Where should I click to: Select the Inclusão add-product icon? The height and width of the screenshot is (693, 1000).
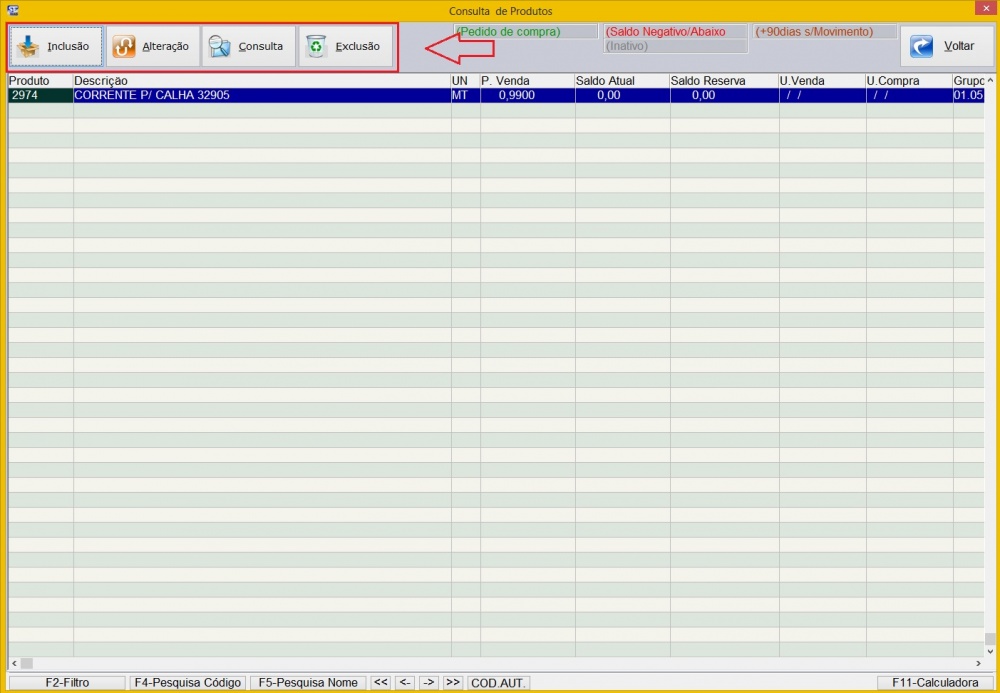pyautogui.click(x=26, y=45)
